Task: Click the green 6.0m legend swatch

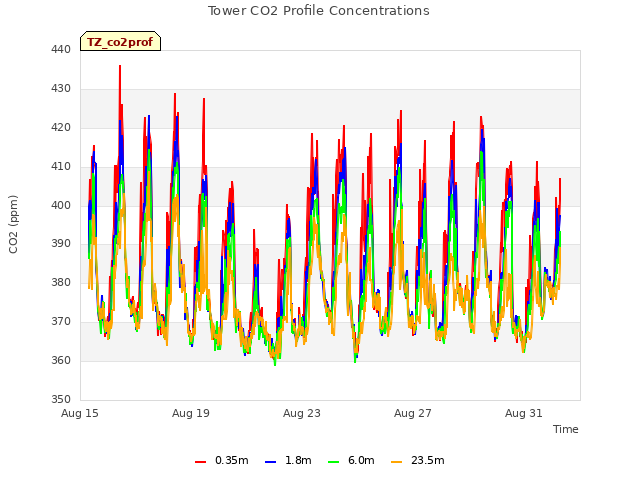Action: coord(333,461)
